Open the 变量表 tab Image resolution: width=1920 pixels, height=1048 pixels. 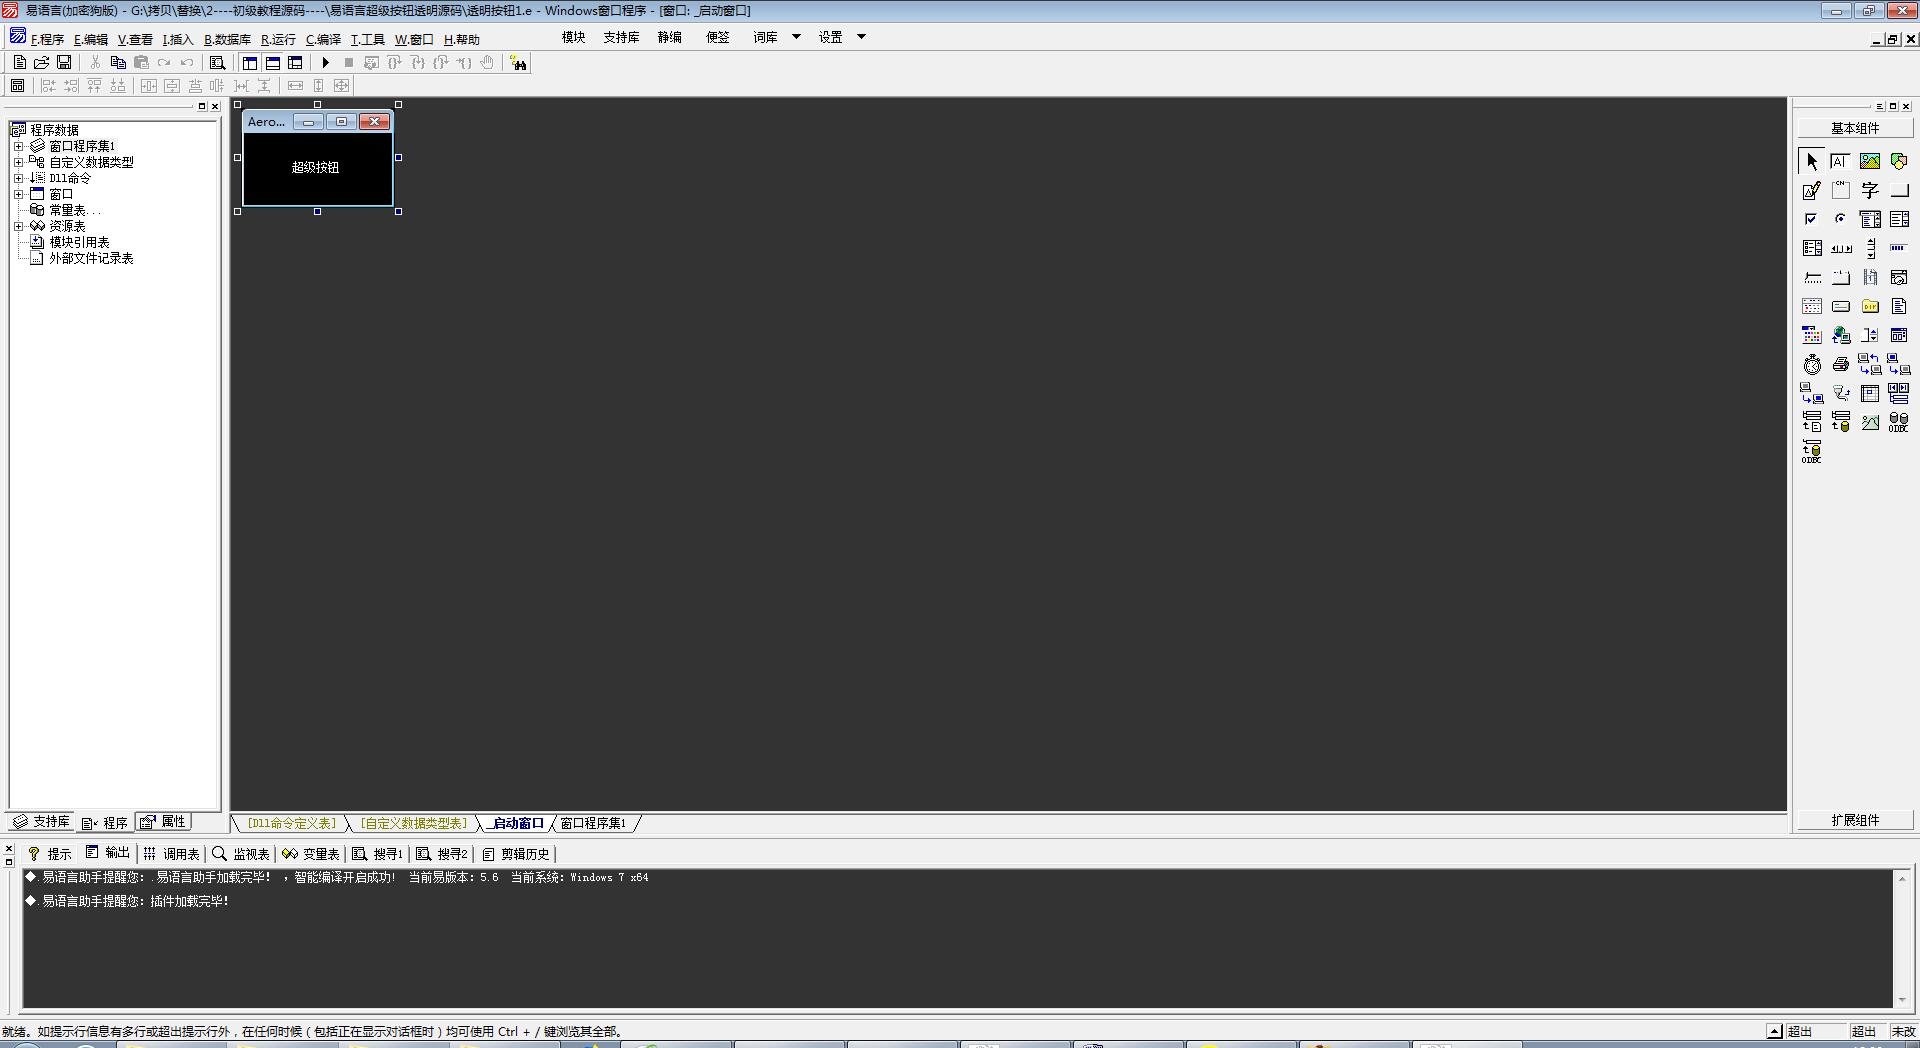coord(311,854)
